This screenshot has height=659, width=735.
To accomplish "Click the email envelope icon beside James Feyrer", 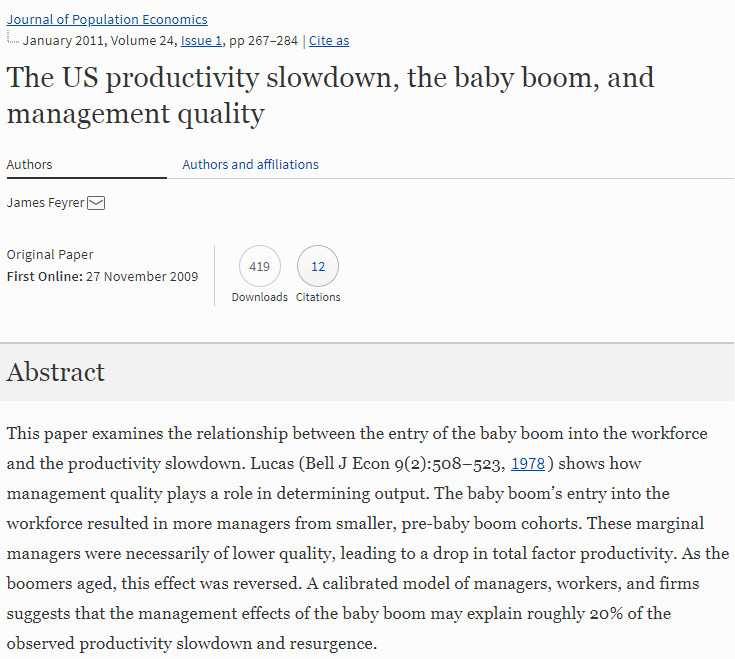I will coord(96,203).
